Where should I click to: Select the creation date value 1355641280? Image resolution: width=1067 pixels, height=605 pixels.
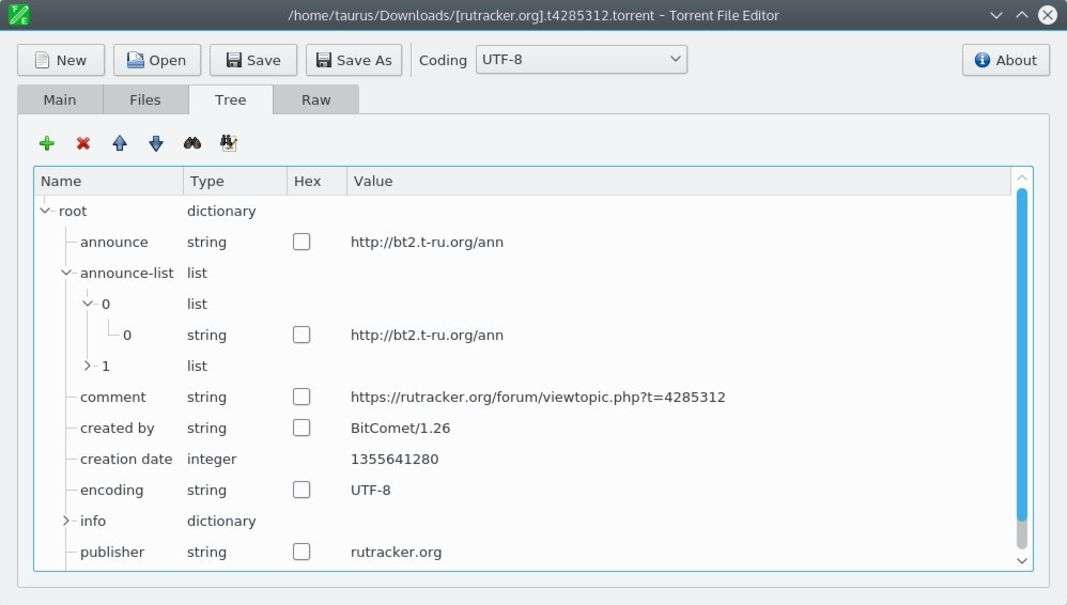point(394,459)
